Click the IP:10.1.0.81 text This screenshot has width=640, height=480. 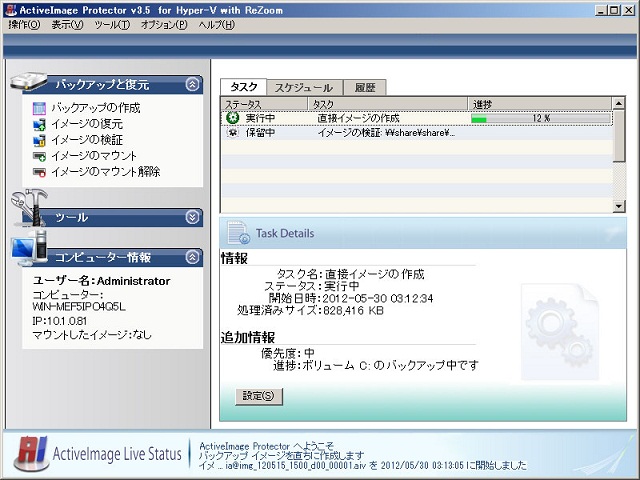(60, 321)
